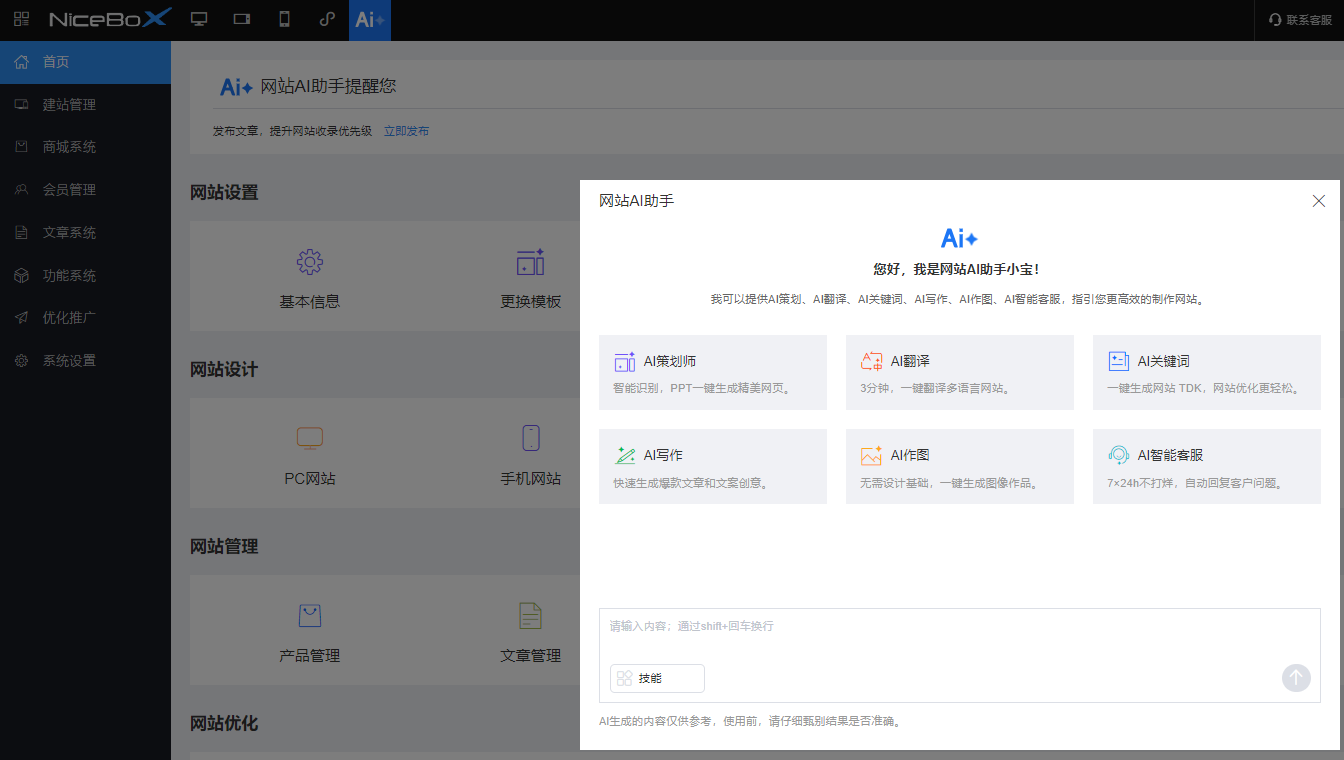Image resolution: width=1344 pixels, height=760 pixels.
Task: Open the AI翻译 translation tool
Action: tap(959, 371)
